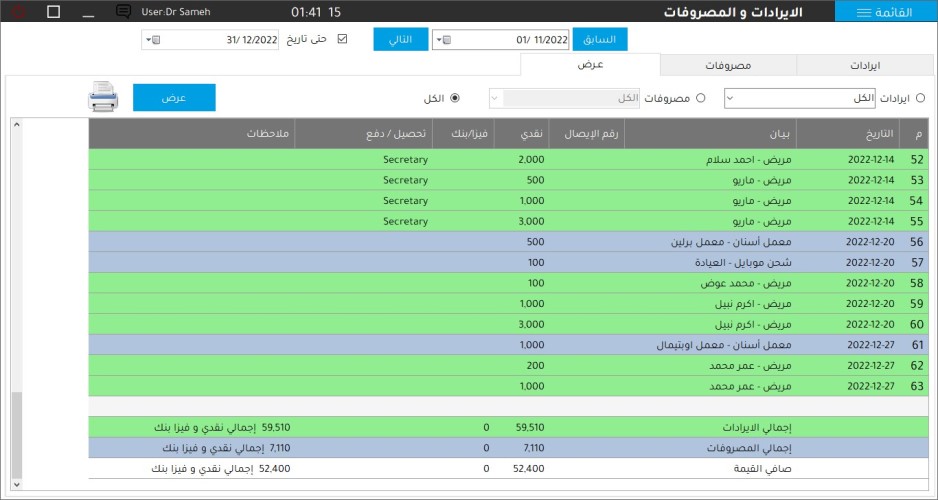Click the square maximize icon in title bar

54,12
